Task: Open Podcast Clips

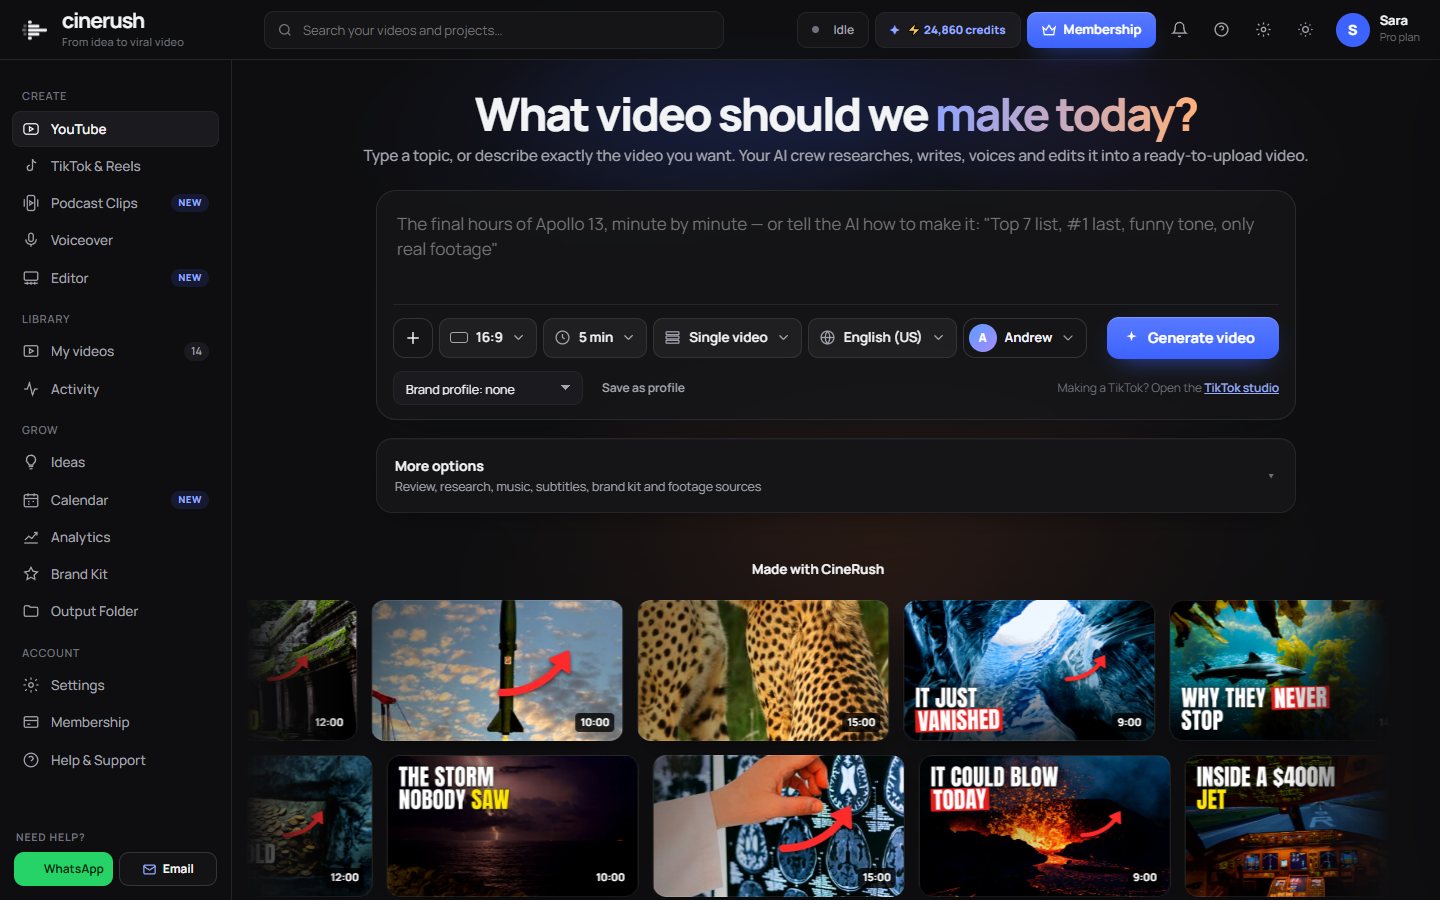Action: pos(115,203)
